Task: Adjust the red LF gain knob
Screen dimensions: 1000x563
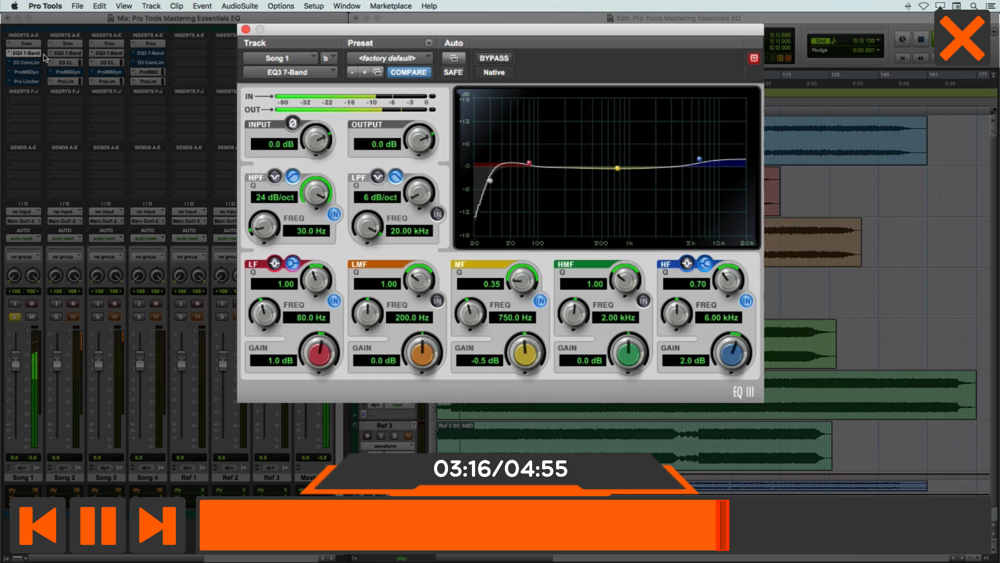Action: pyautogui.click(x=319, y=353)
